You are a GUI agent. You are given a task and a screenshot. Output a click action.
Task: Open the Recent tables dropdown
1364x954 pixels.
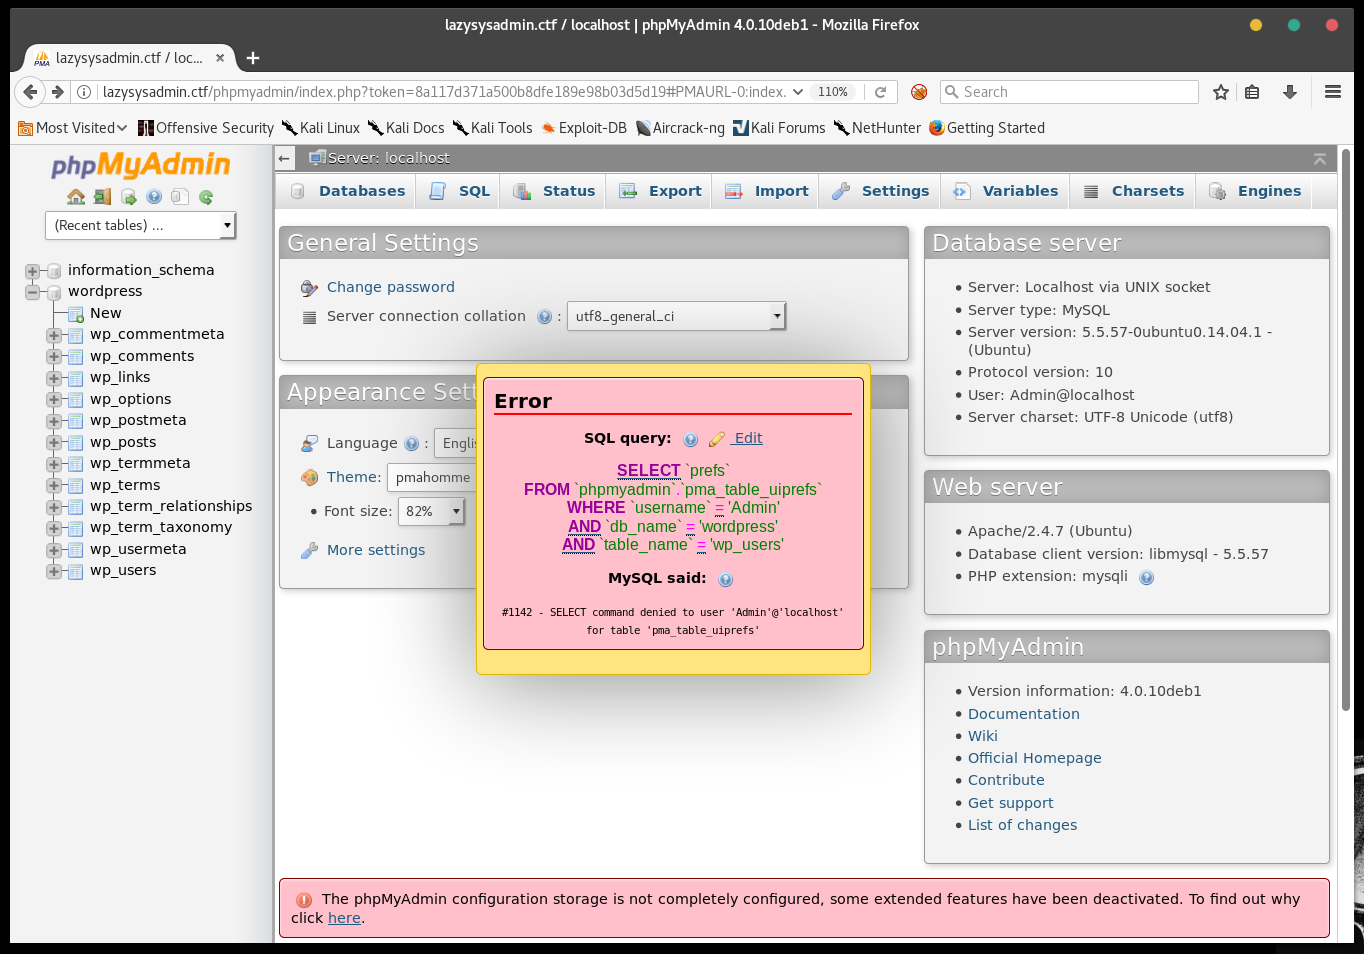140,226
